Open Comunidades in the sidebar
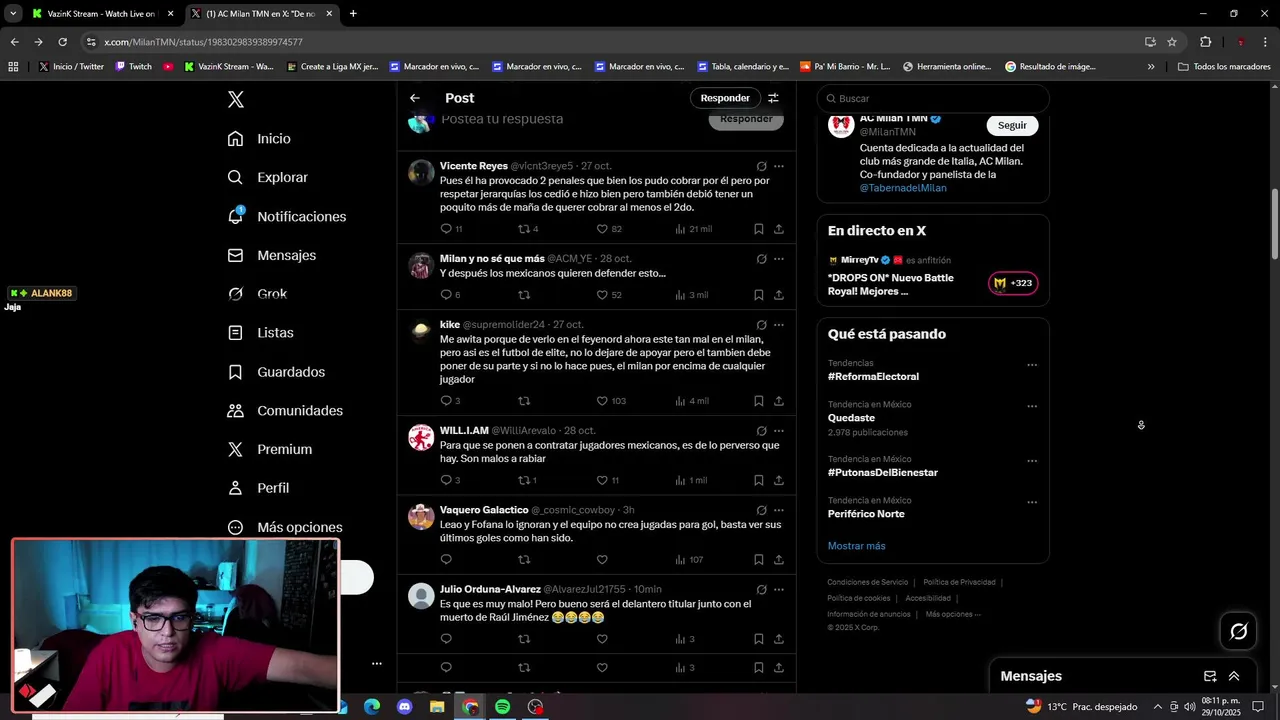Screen dimensions: 1280x720 pyautogui.click(x=285, y=411)
